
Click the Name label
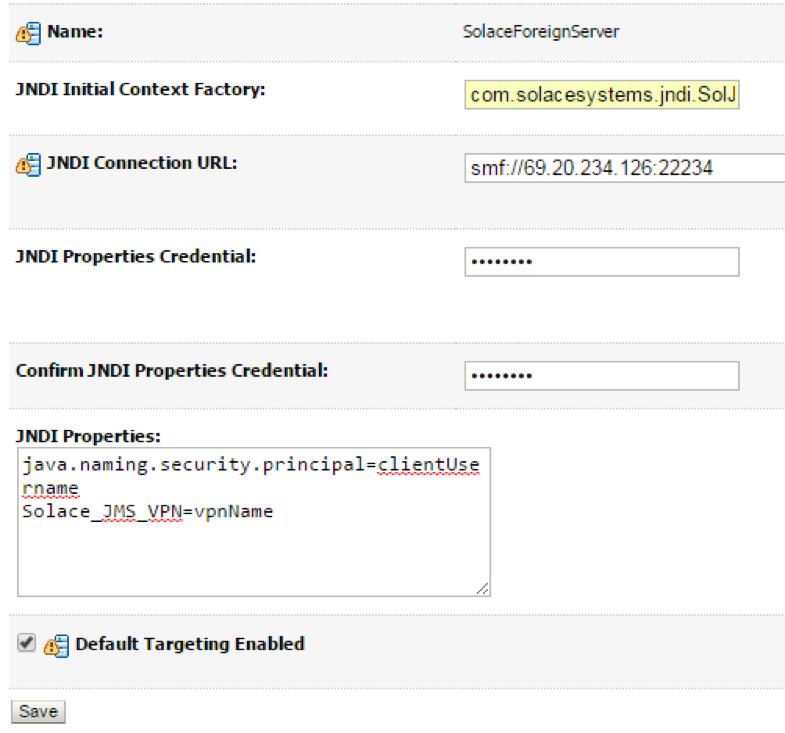[76, 32]
